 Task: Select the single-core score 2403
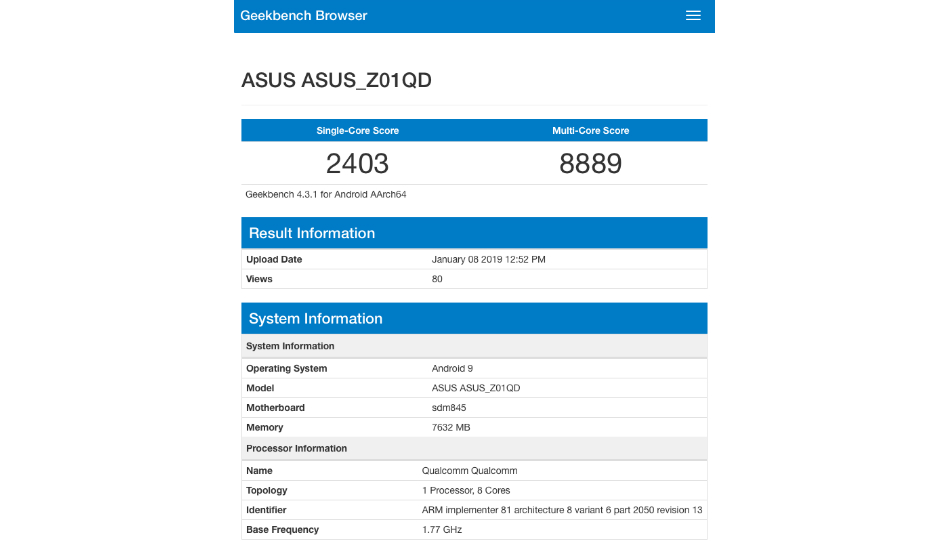point(357,164)
